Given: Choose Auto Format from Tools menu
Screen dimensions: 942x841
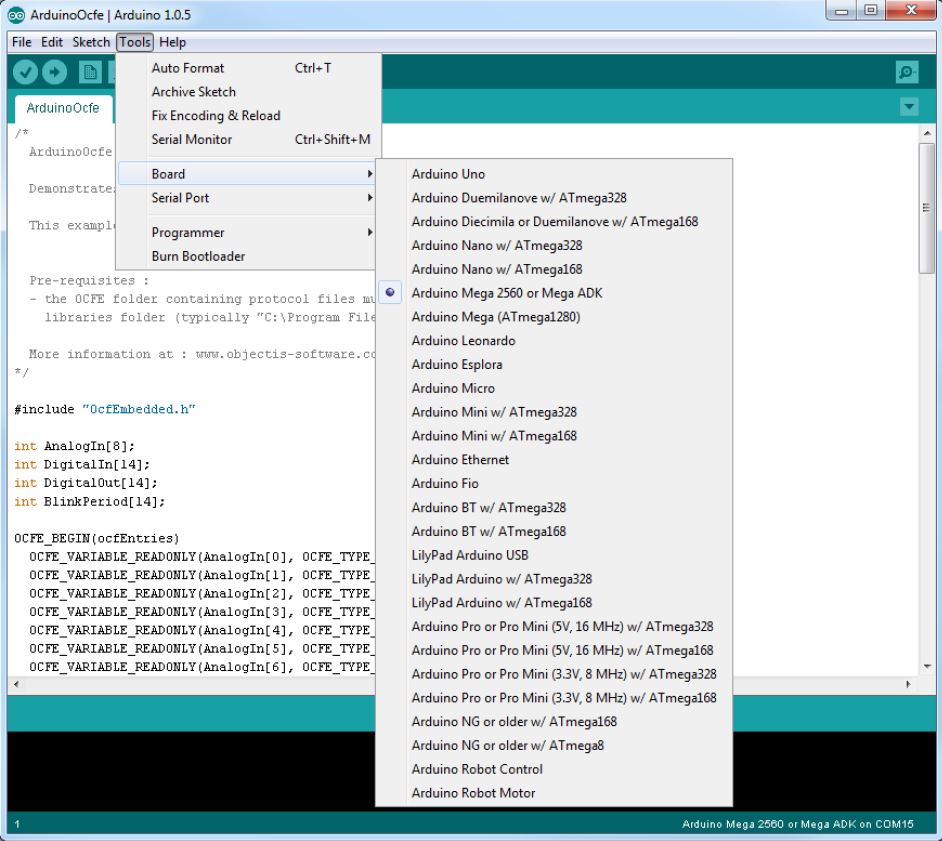Looking at the screenshot, I should pos(246,68).
